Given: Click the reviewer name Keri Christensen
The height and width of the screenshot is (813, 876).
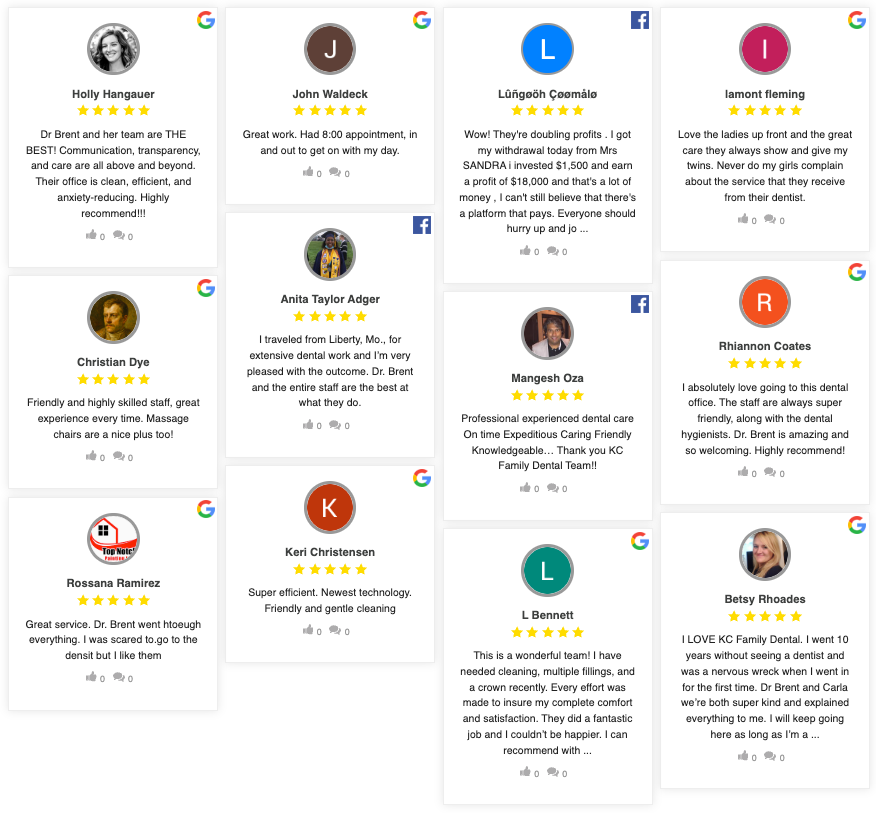Looking at the screenshot, I should 330,552.
